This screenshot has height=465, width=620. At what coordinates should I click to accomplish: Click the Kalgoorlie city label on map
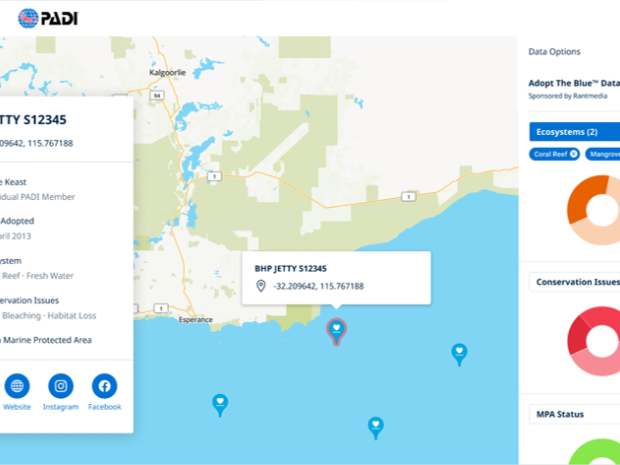168,72
